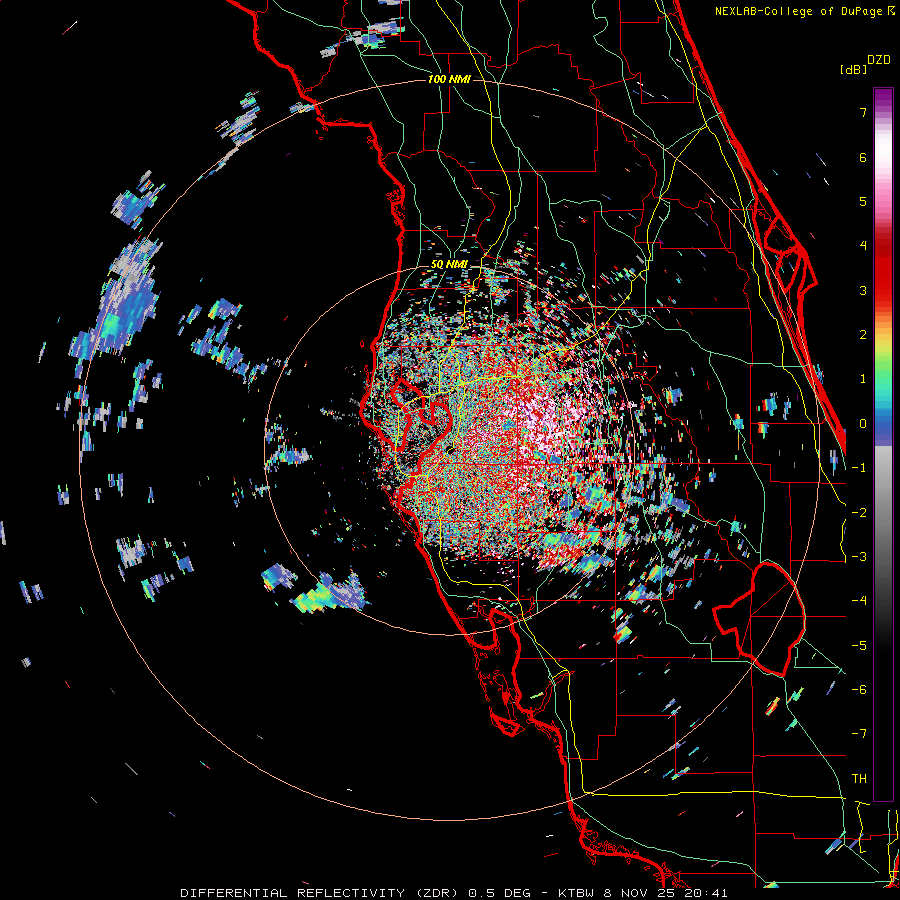Select scale value -1 on legend
Viewport: 900px width, 900px height.
click(859, 468)
